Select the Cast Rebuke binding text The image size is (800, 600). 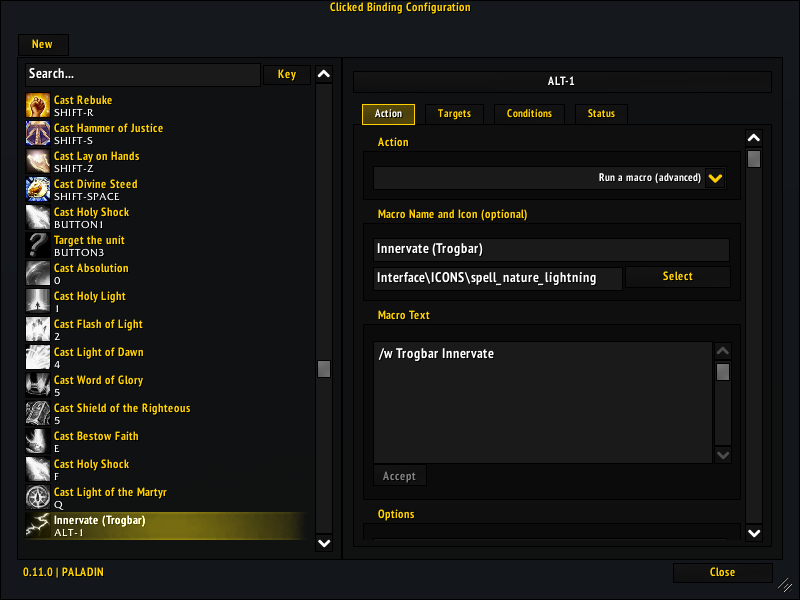[x=83, y=100]
